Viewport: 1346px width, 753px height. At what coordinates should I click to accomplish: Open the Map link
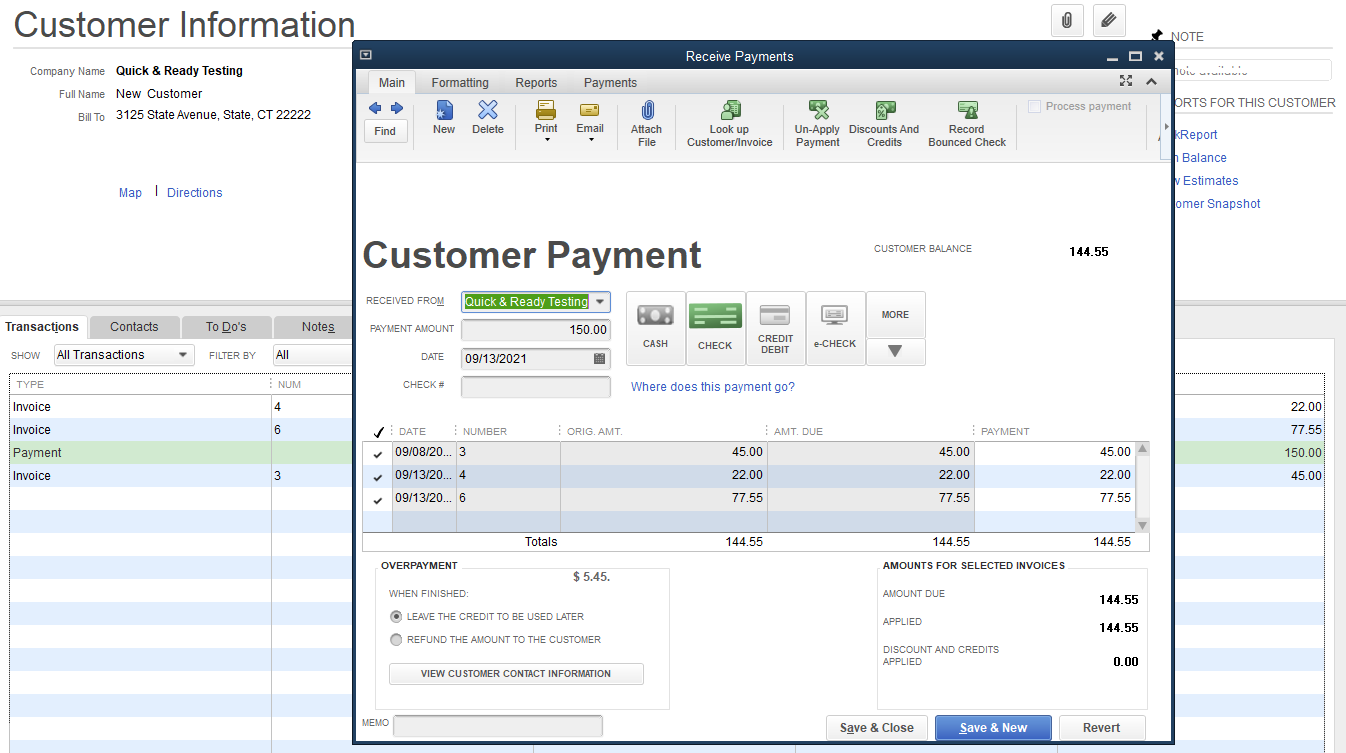(130, 193)
